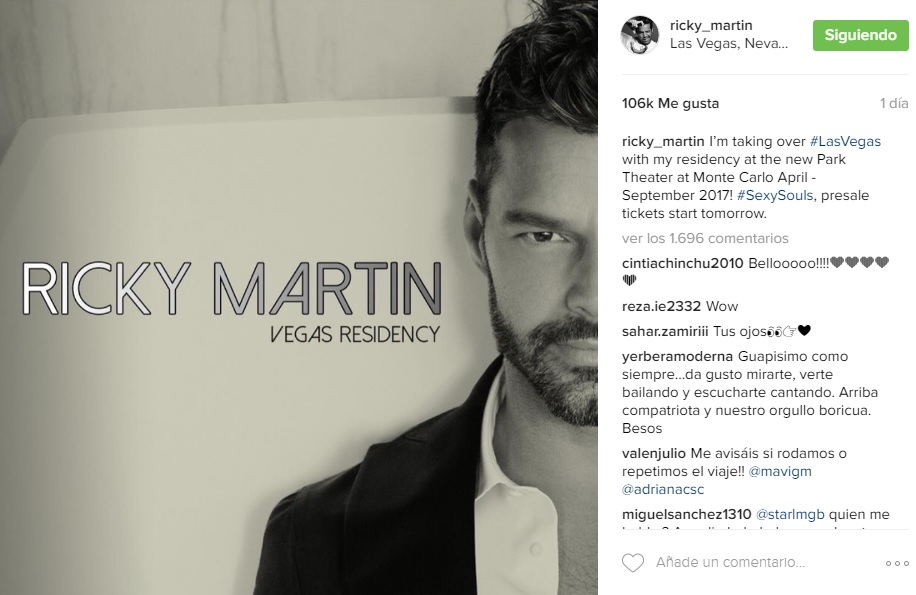Open the #SexySouls hashtag link

(775, 196)
